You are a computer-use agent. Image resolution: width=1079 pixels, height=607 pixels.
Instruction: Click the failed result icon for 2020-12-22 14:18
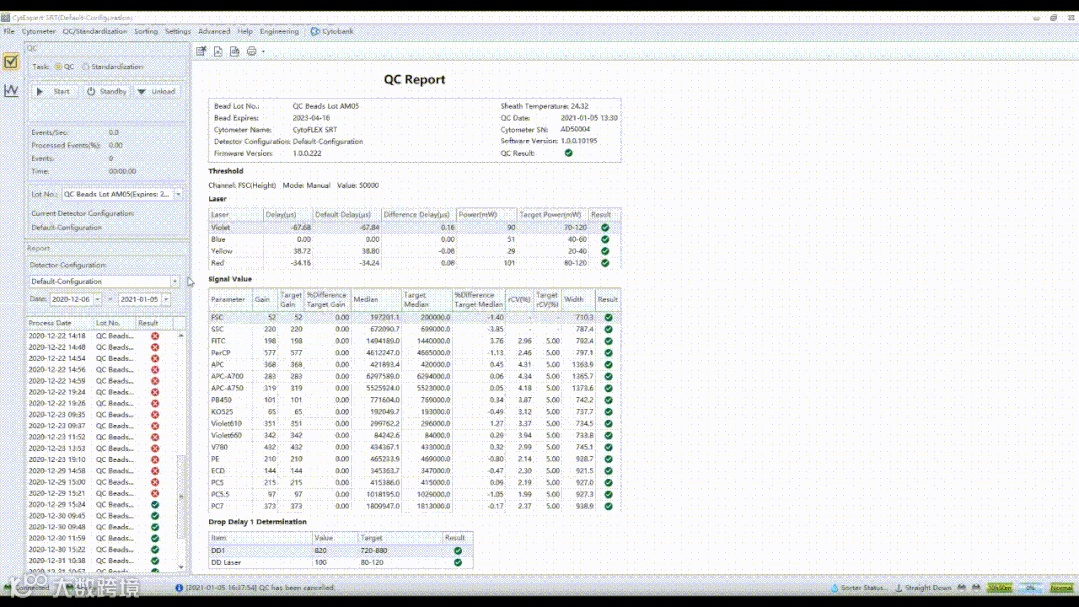pyautogui.click(x=155, y=336)
